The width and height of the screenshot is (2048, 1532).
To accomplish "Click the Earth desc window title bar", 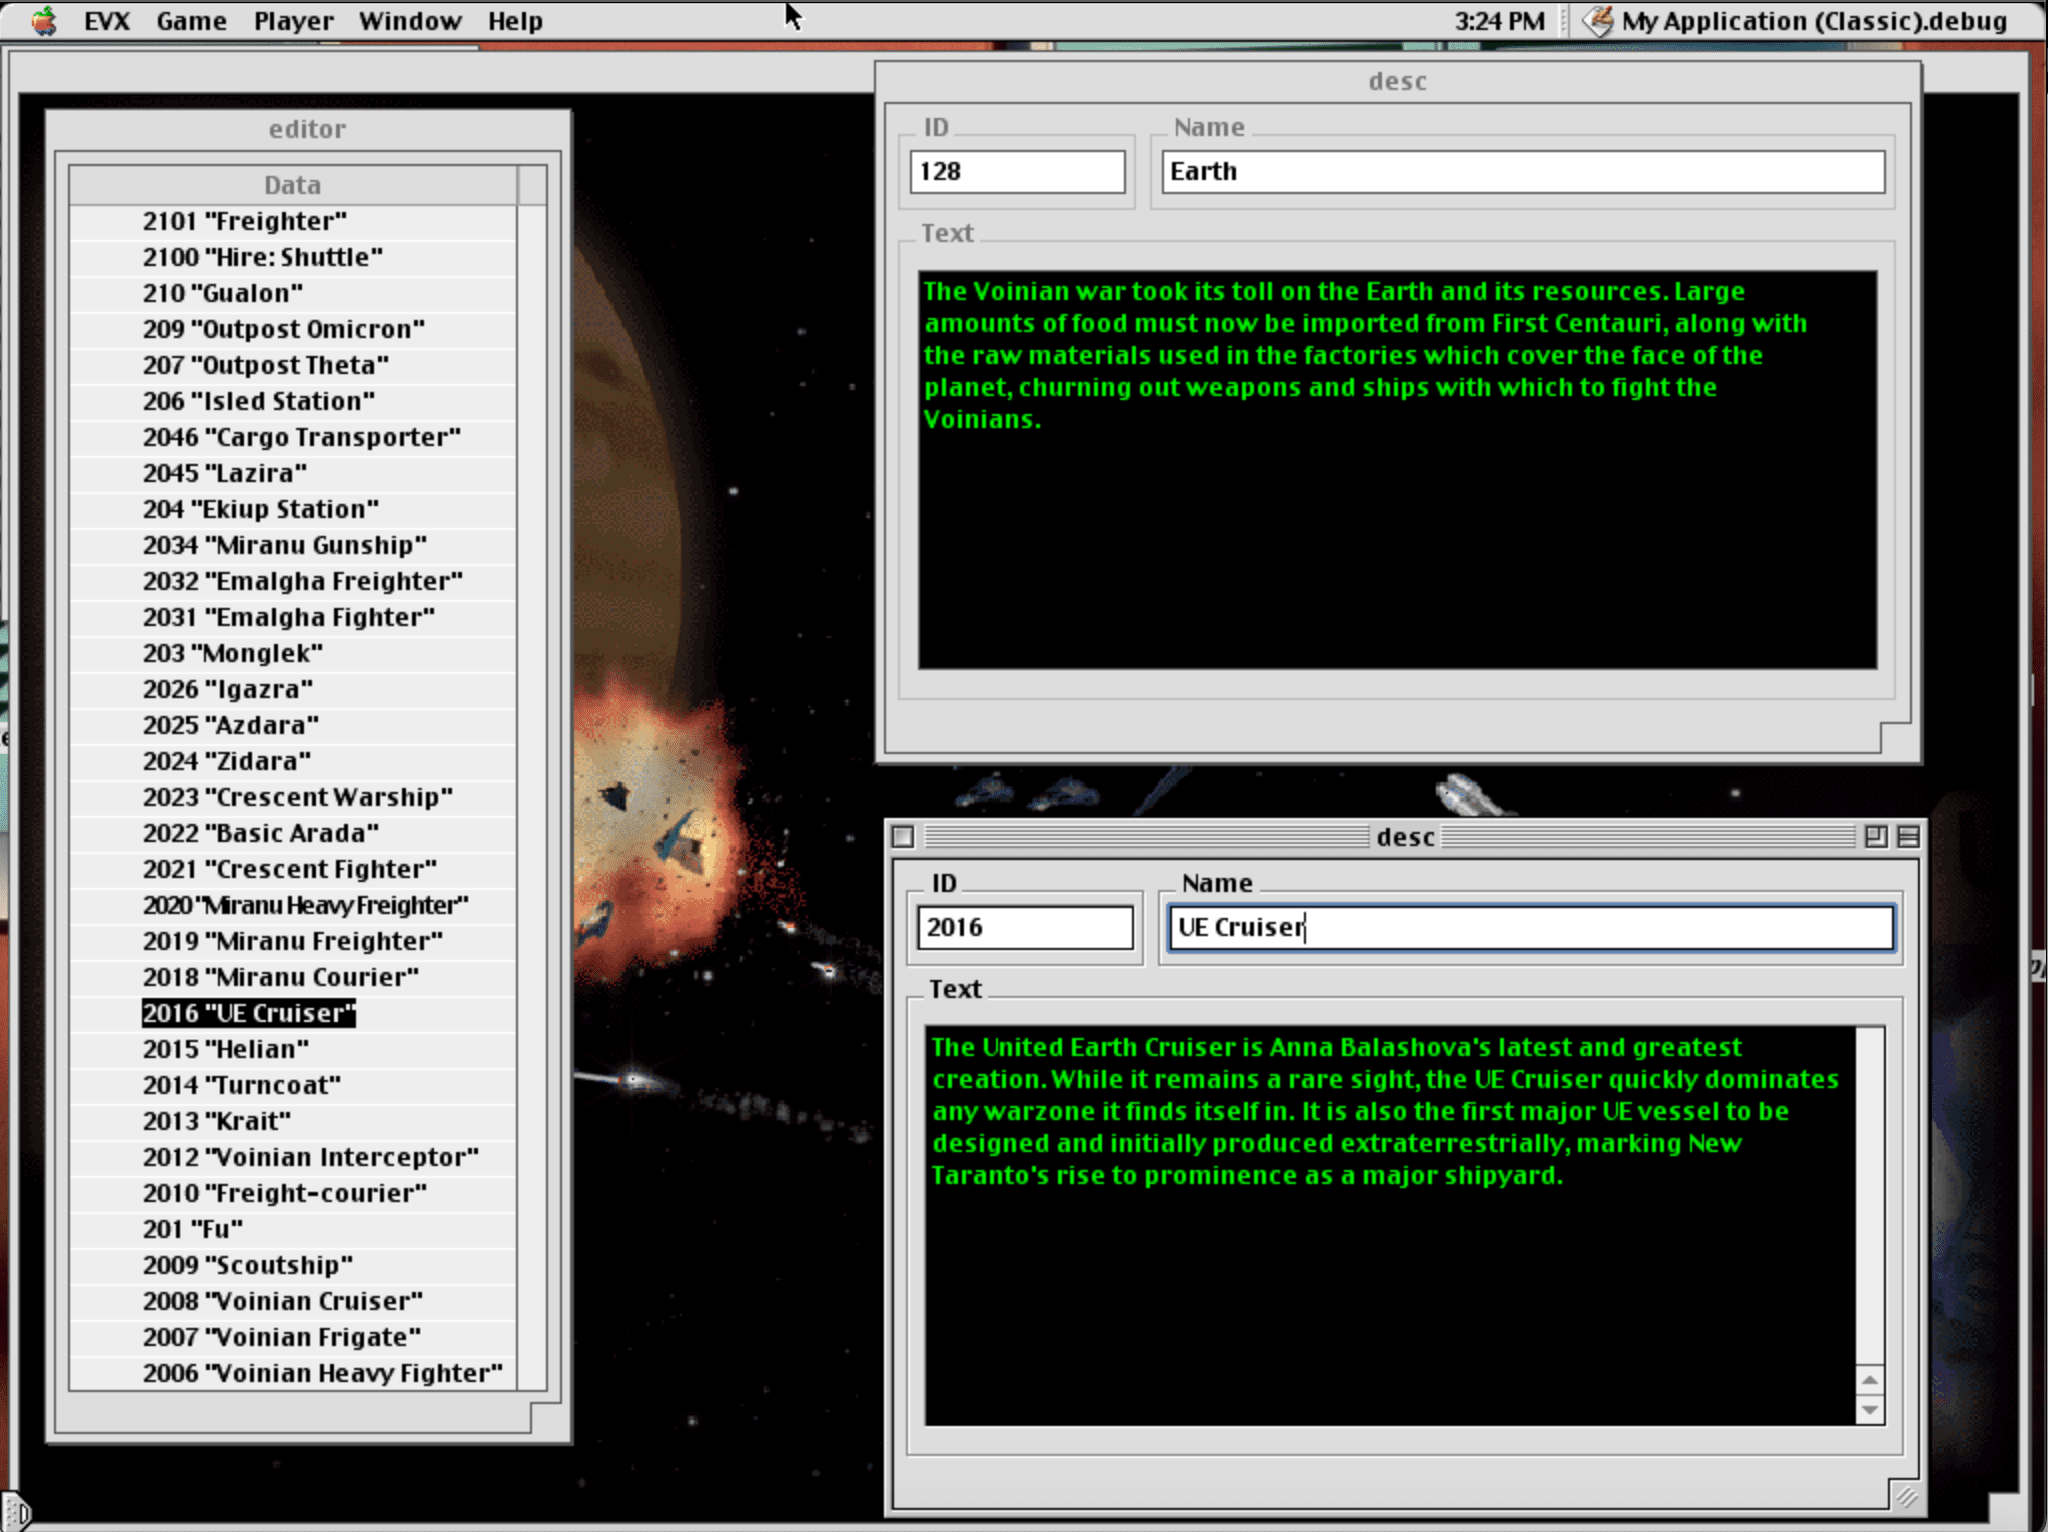I will click(1397, 81).
